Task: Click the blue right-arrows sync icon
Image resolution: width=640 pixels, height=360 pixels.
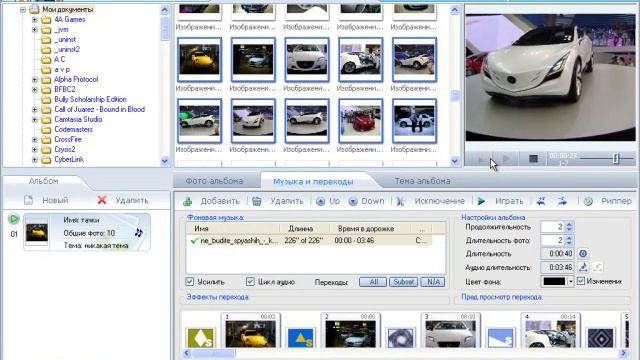Action: (x=562, y=201)
